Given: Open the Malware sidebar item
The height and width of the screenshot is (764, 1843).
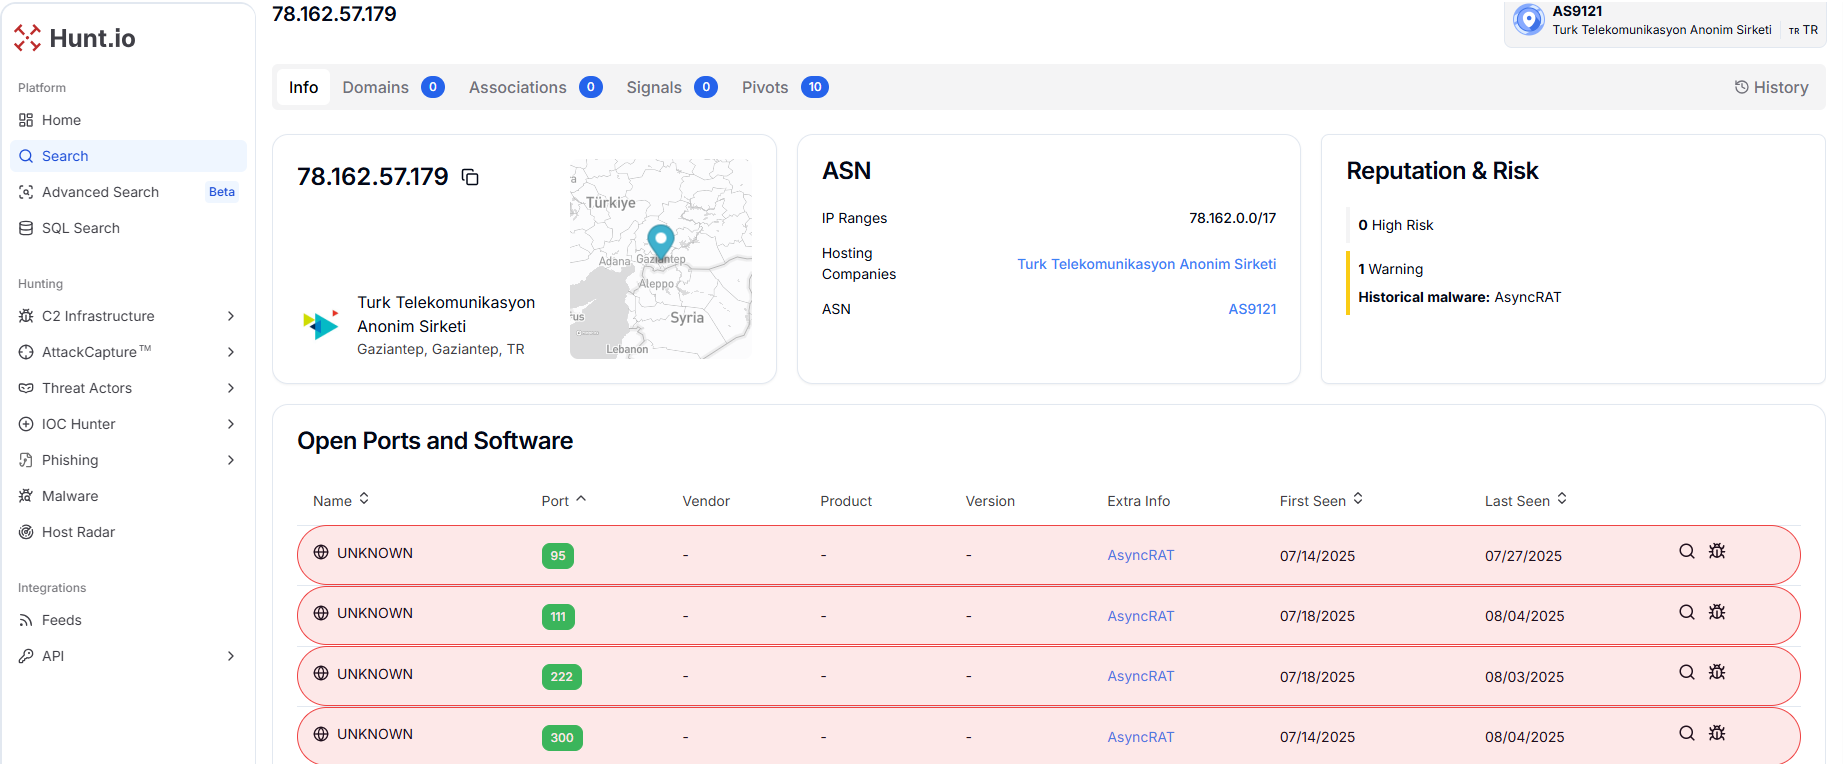Looking at the screenshot, I should click(128, 496).
